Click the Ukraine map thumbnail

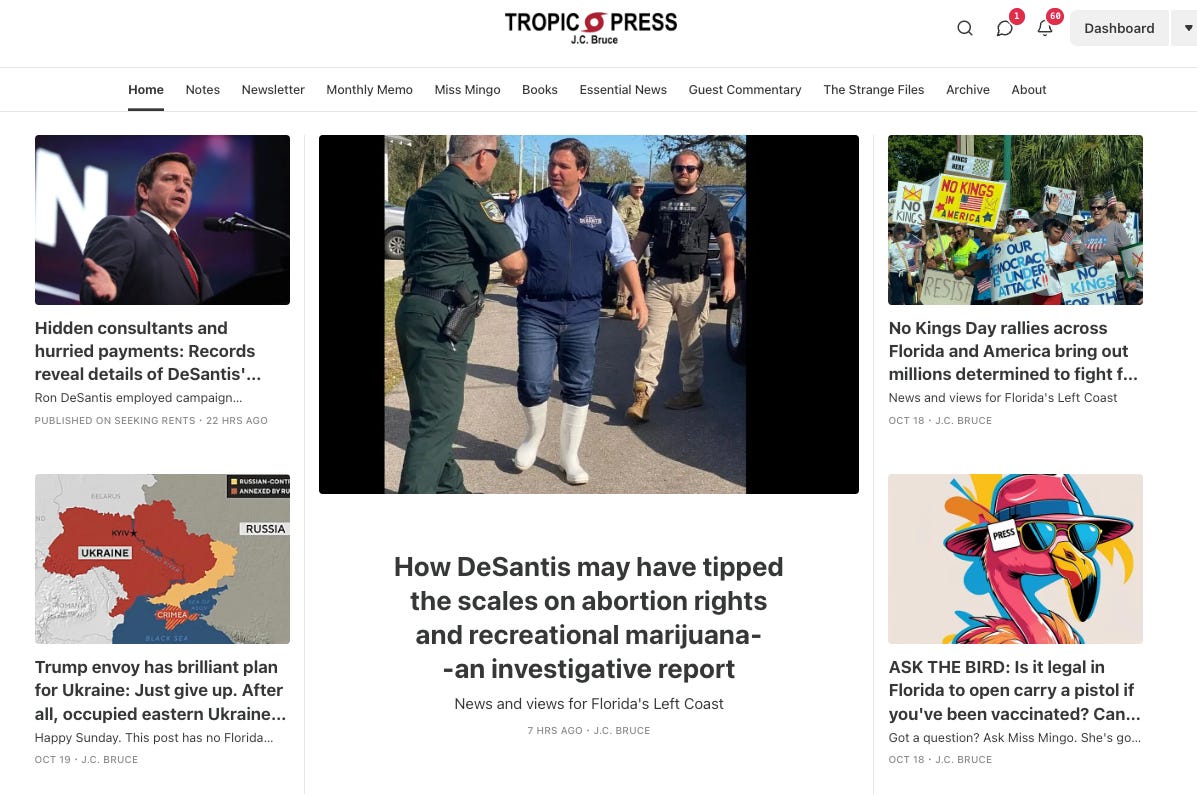click(x=163, y=559)
